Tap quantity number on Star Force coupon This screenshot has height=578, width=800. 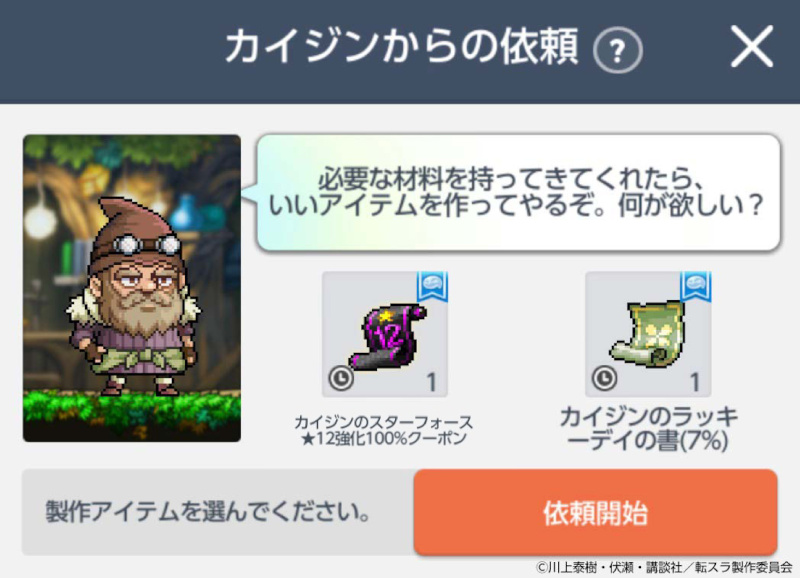432,382
